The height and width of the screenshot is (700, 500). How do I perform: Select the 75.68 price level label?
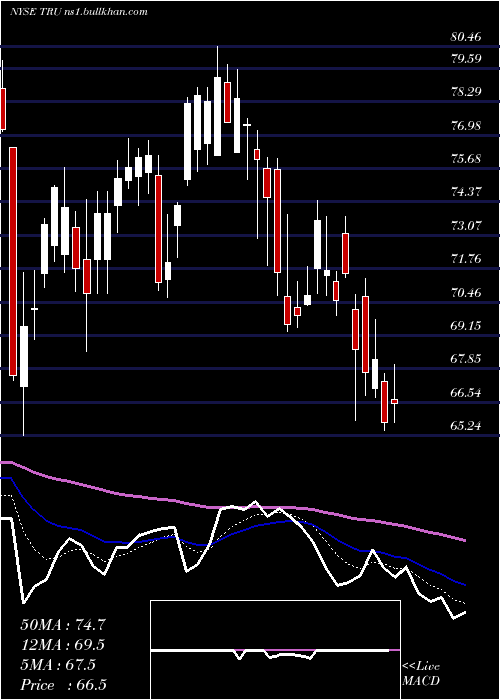click(x=466, y=159)
